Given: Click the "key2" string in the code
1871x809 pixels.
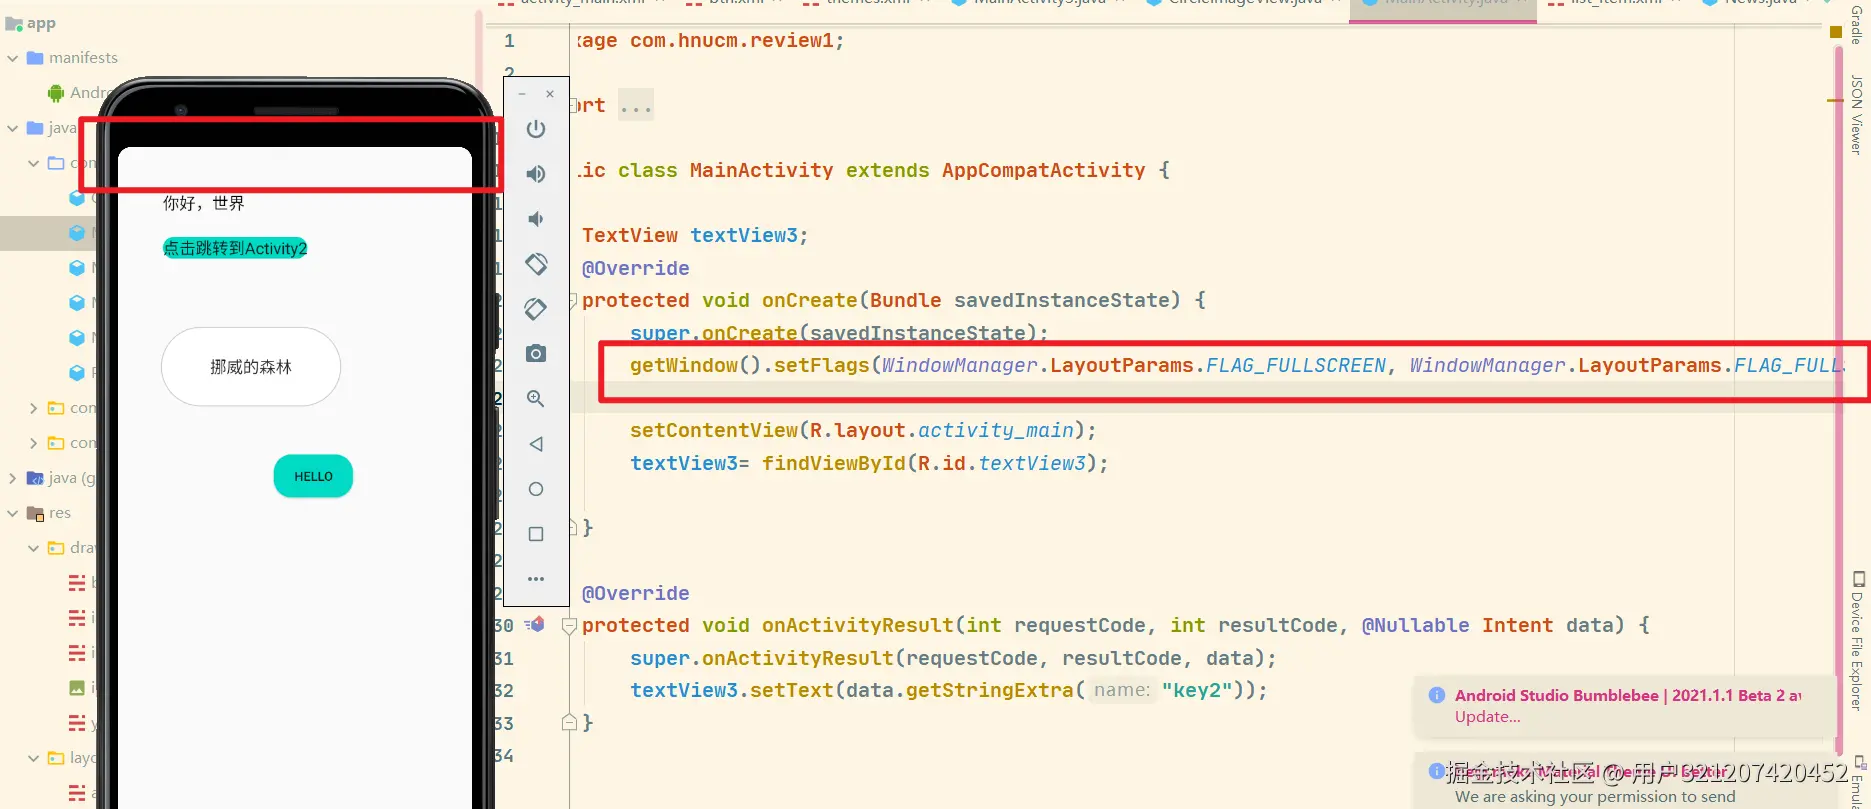Looking at the screenshot, I should pos(1197,690).
